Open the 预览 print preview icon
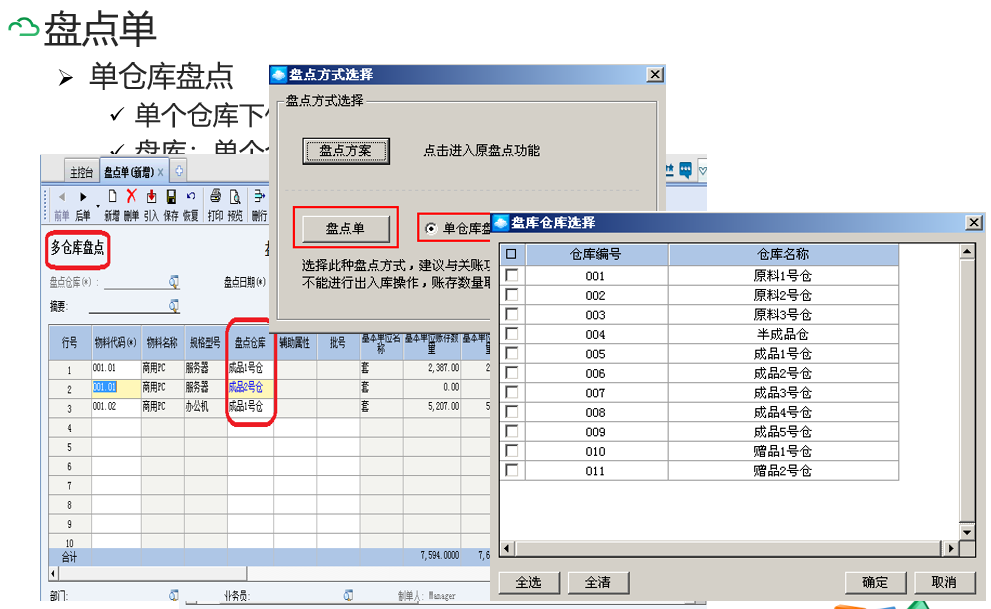The image size is (991, 609). (235, 196)
